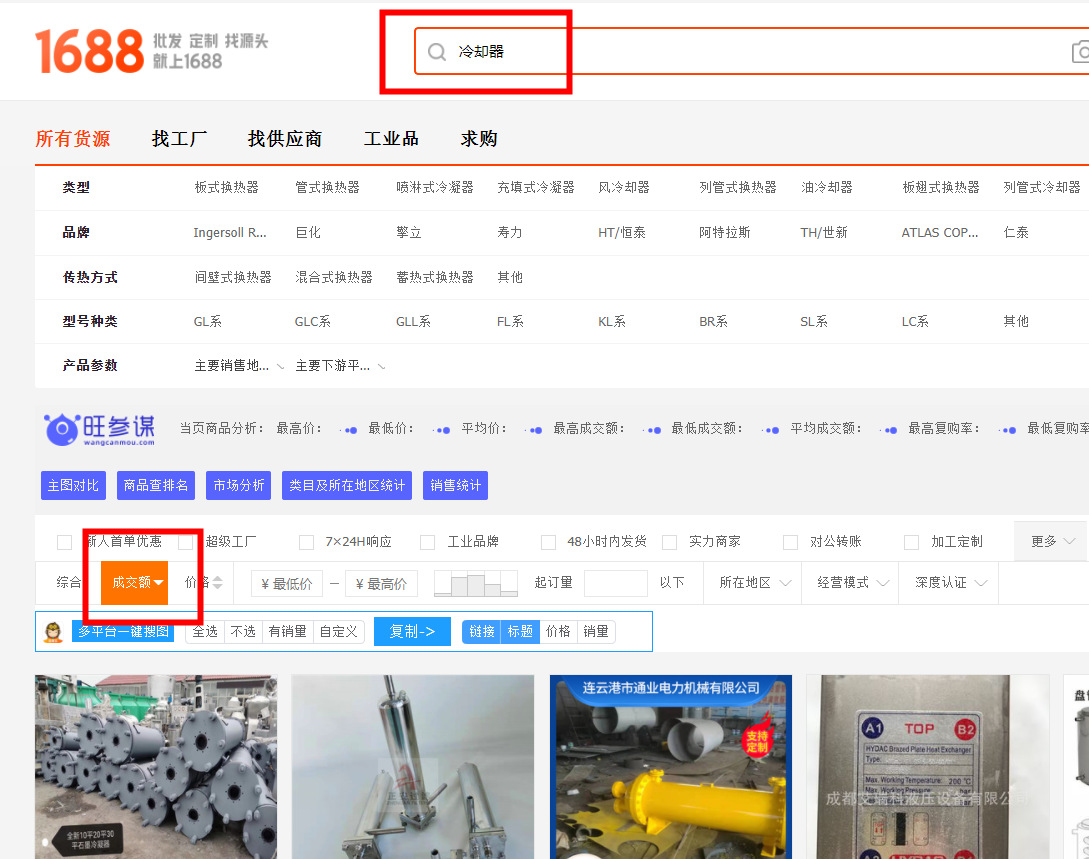Expand 更多 filter options
The width and height of the screenshot is (1089, 859).
[x=1051, y=542]
